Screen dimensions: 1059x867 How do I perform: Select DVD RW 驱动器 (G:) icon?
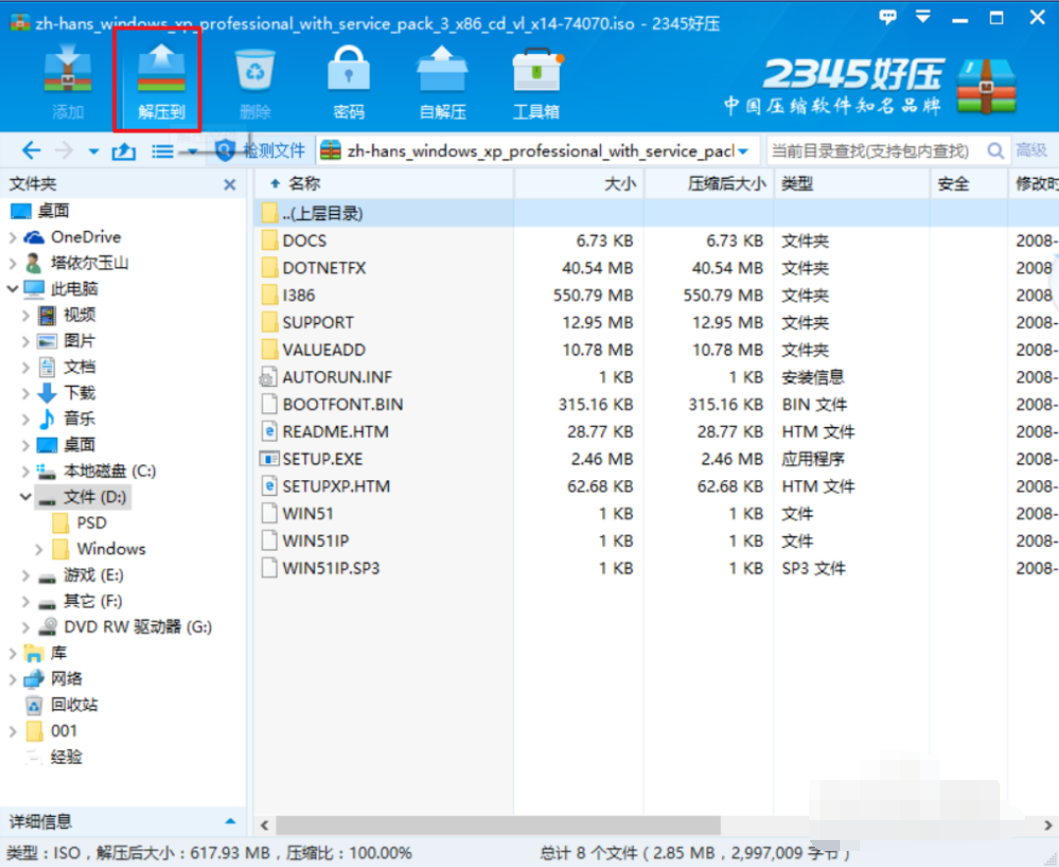47,627
